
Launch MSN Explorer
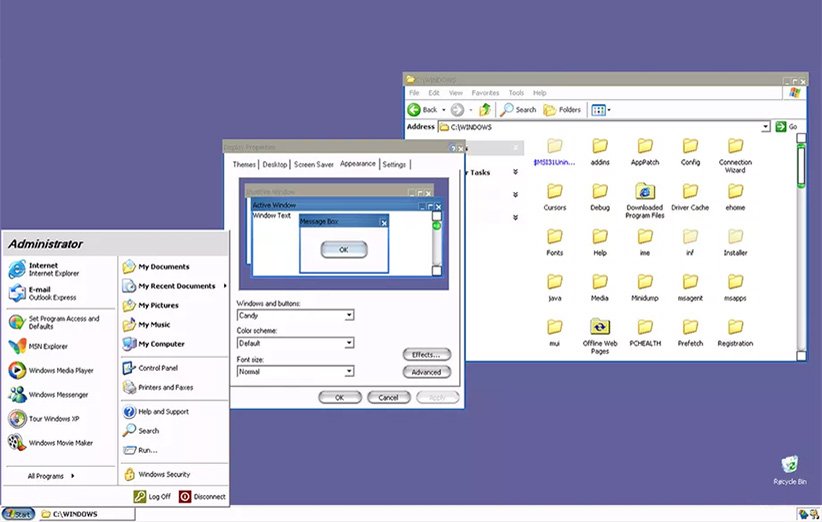38,346
